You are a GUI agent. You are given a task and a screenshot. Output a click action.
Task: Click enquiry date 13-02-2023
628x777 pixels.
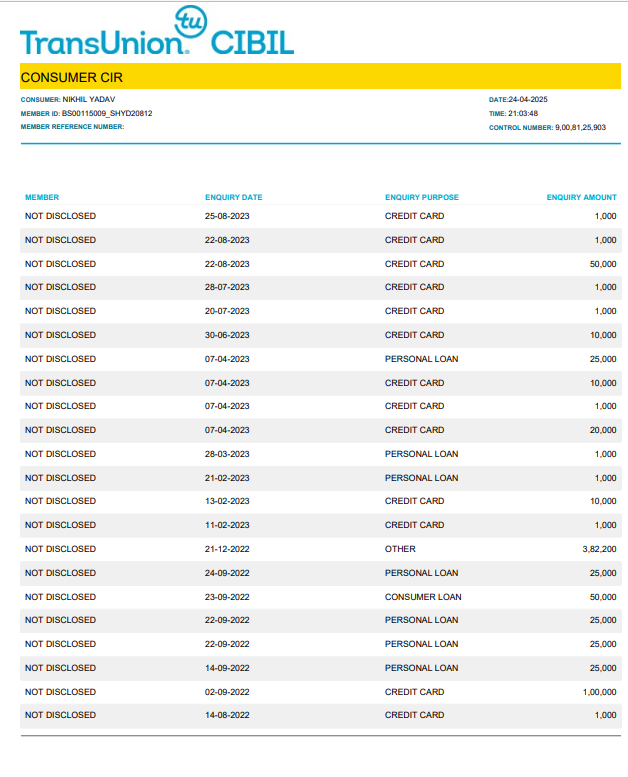pyautogui.click(x=227, y=501)
